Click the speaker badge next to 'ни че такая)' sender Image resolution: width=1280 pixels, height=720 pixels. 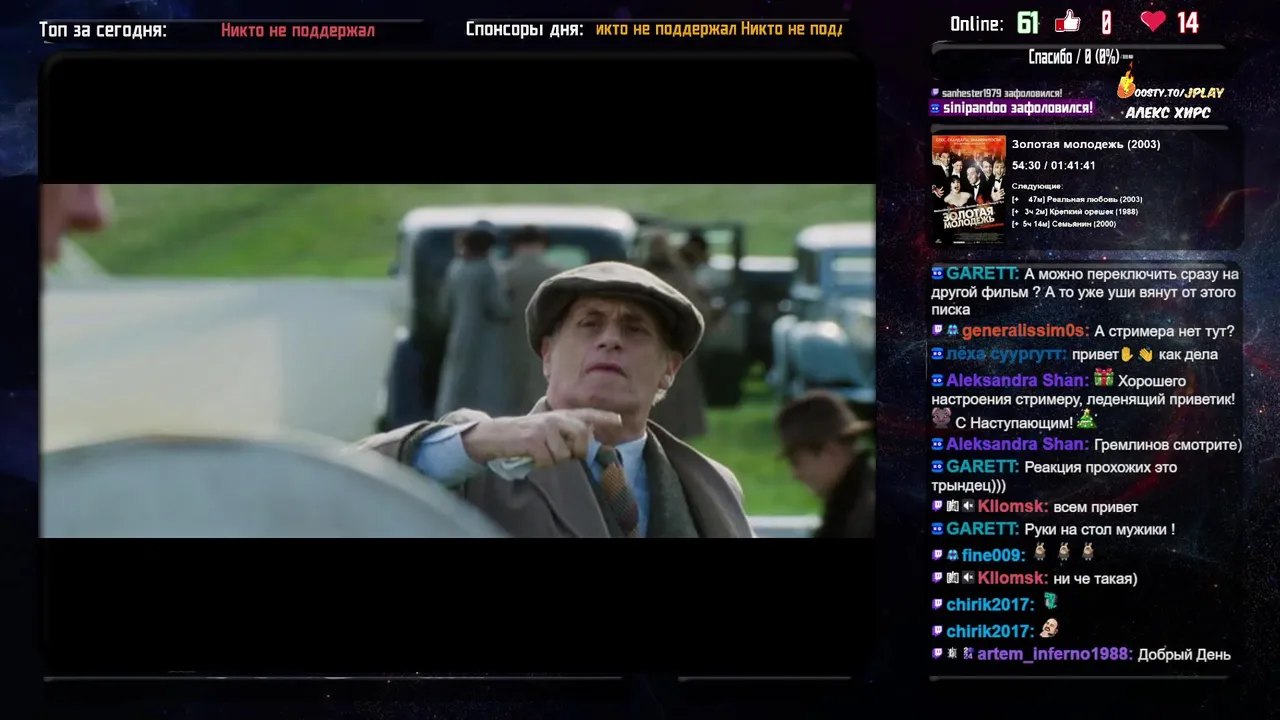coord(968,578)
